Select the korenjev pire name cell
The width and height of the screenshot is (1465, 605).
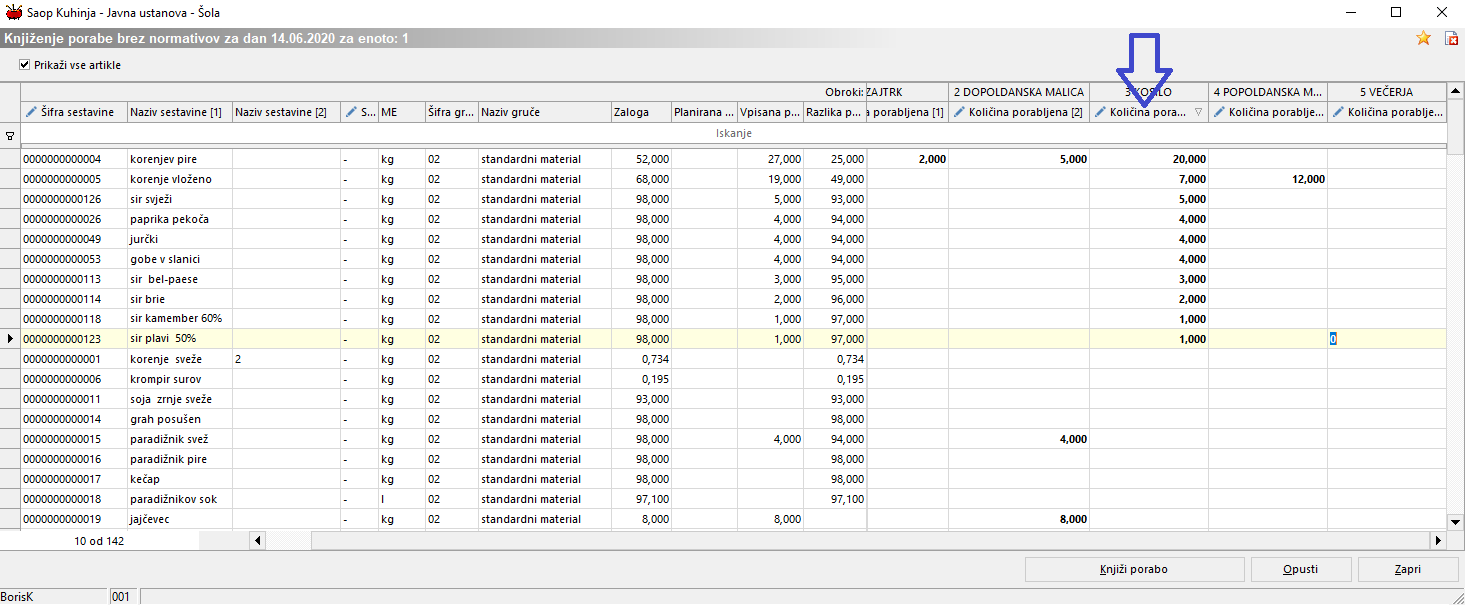[180, 159]
